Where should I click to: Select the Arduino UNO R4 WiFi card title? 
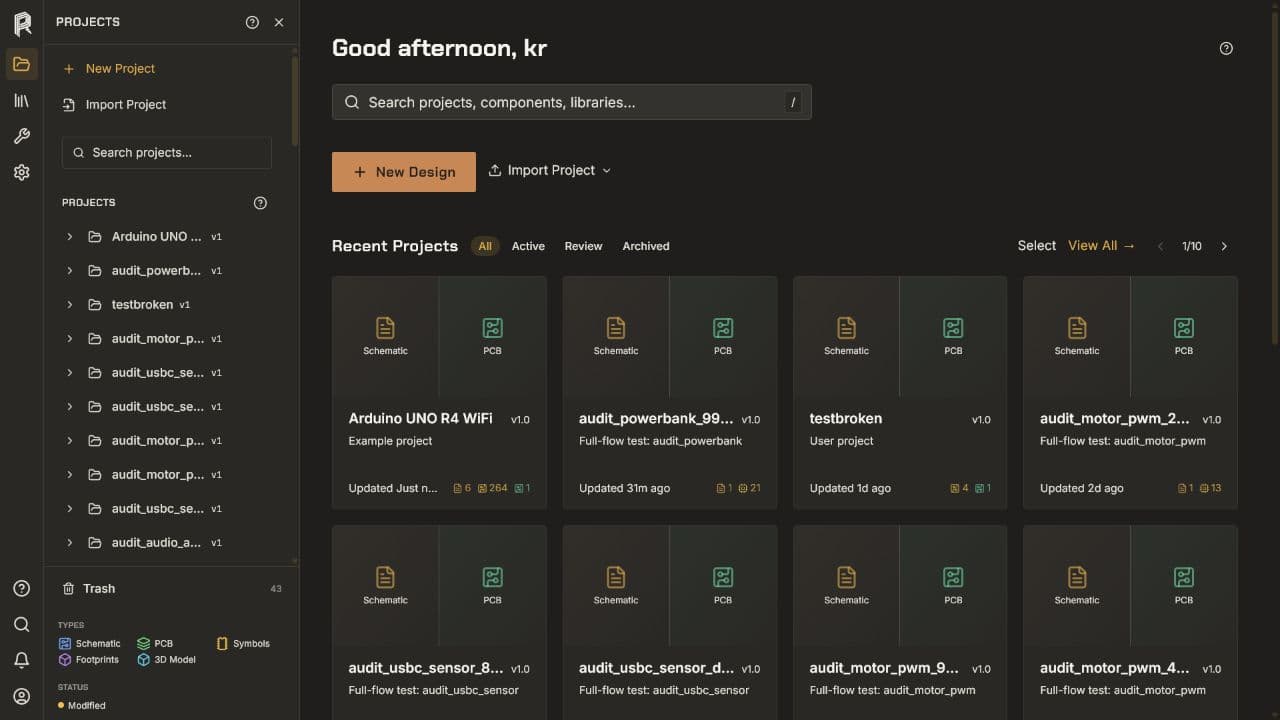421,419
